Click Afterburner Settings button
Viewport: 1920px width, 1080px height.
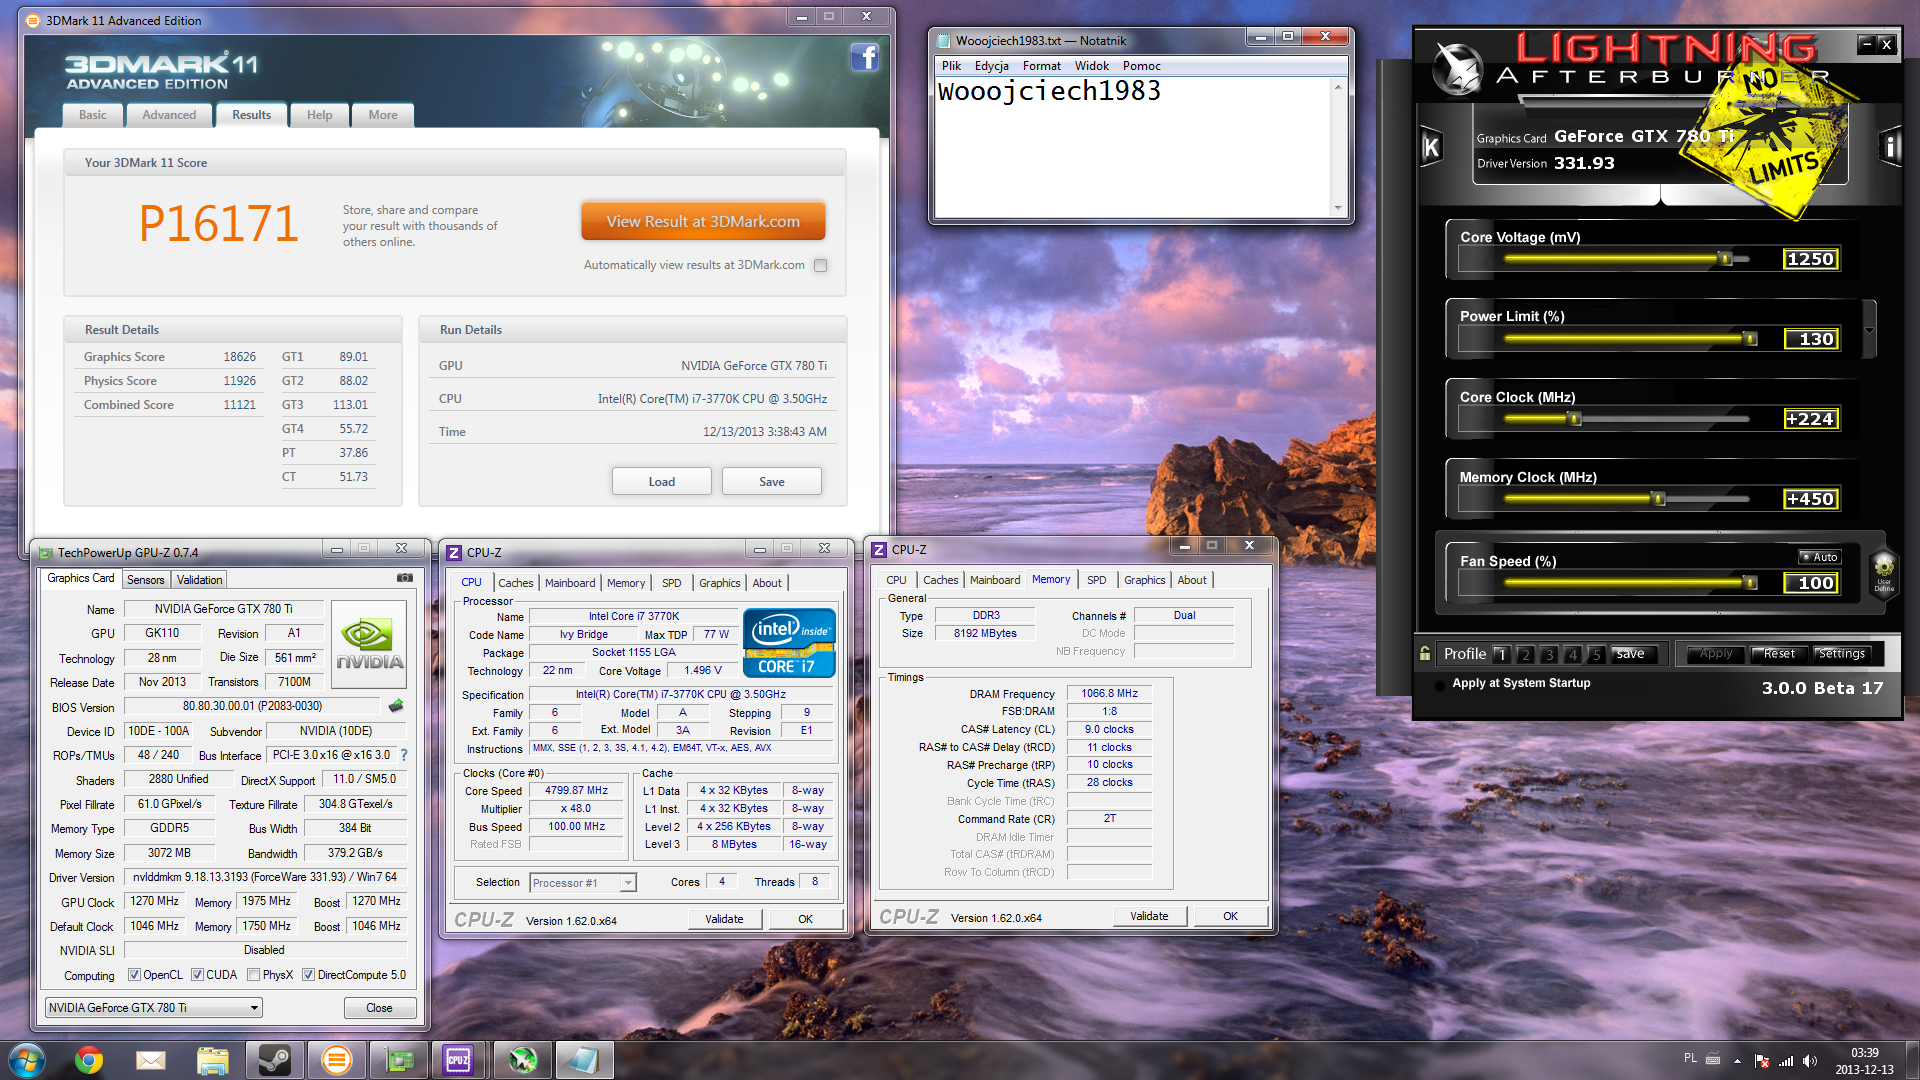pos(1841,654)
